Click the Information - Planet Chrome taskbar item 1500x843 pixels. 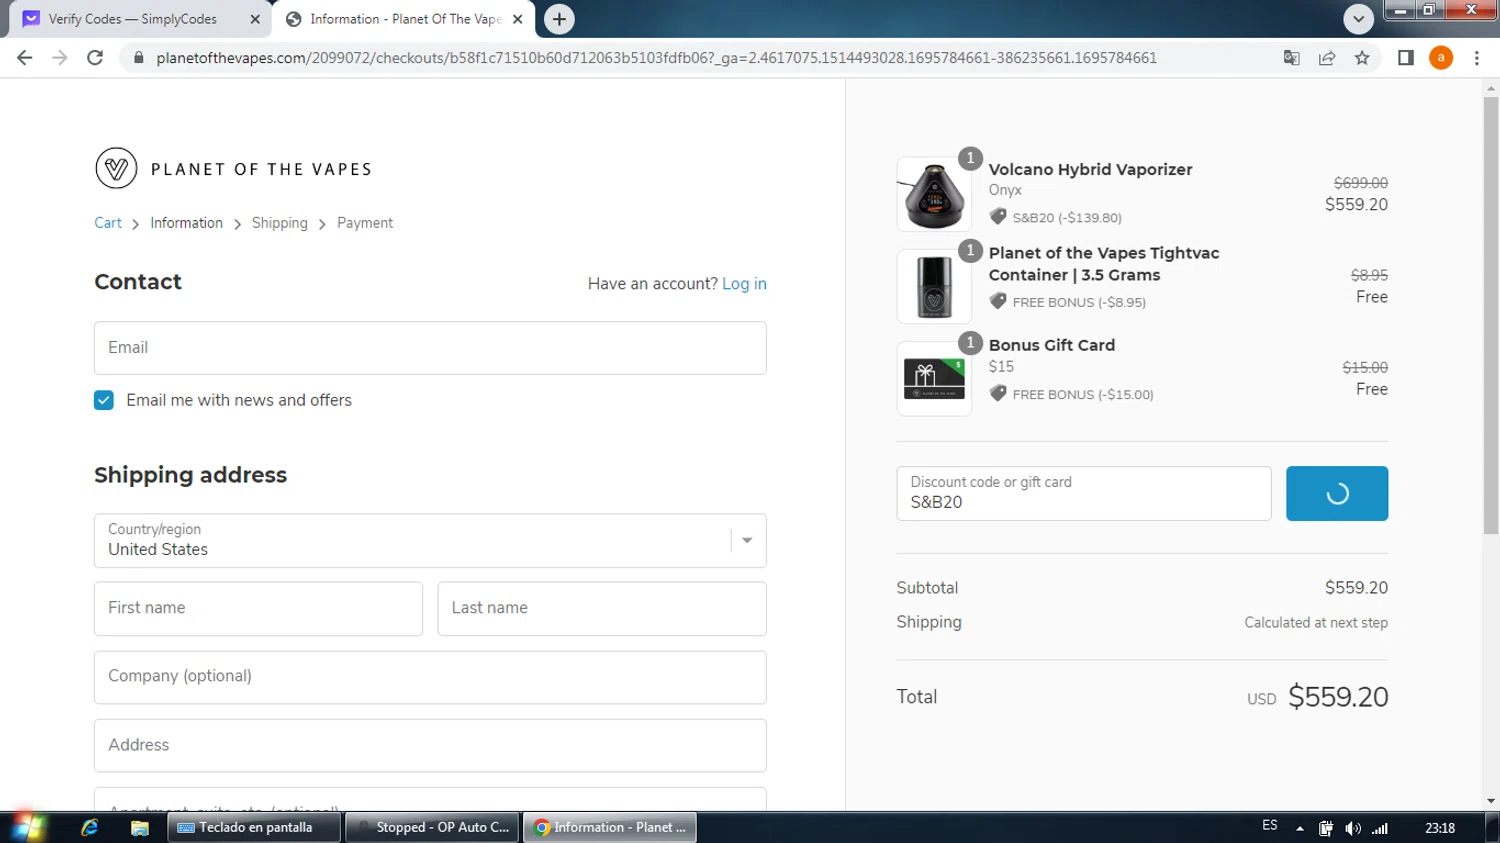pos(610,827)
